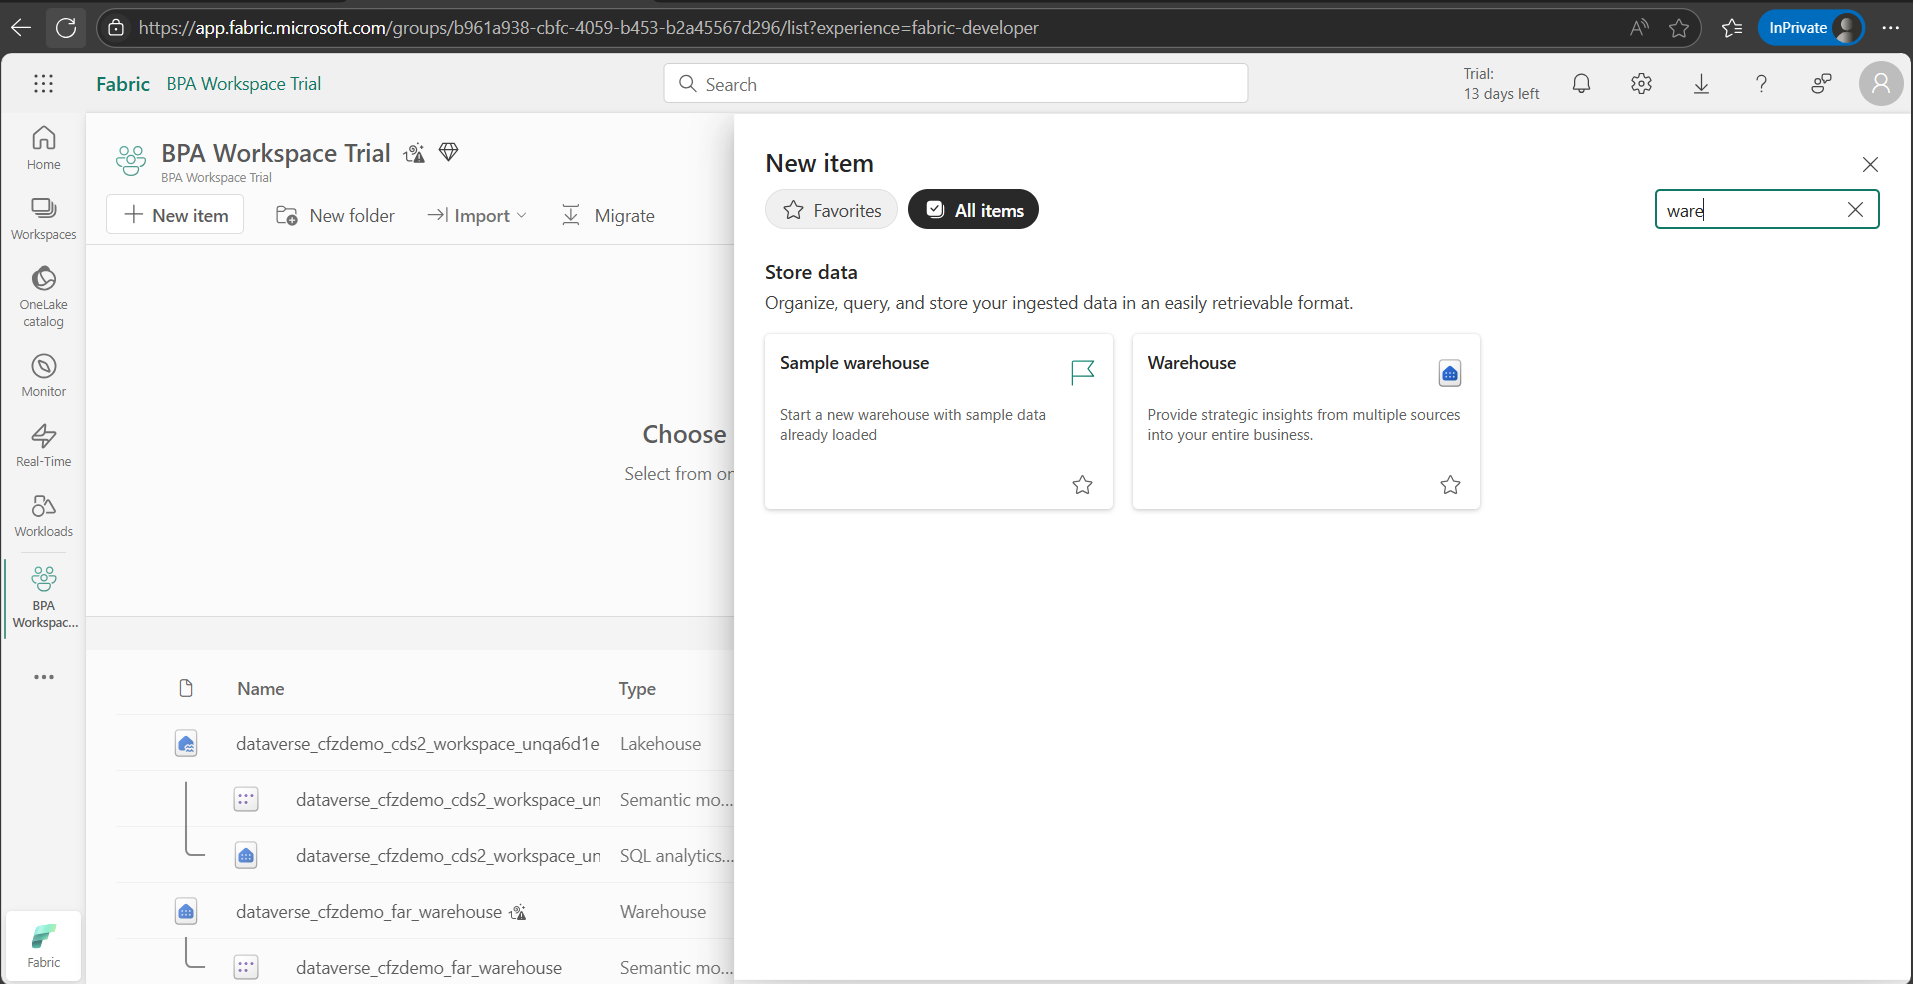This screenshot has height=984, width=1913.
Task: Open the app launcher waffle menu
Action: click(43, 84)
